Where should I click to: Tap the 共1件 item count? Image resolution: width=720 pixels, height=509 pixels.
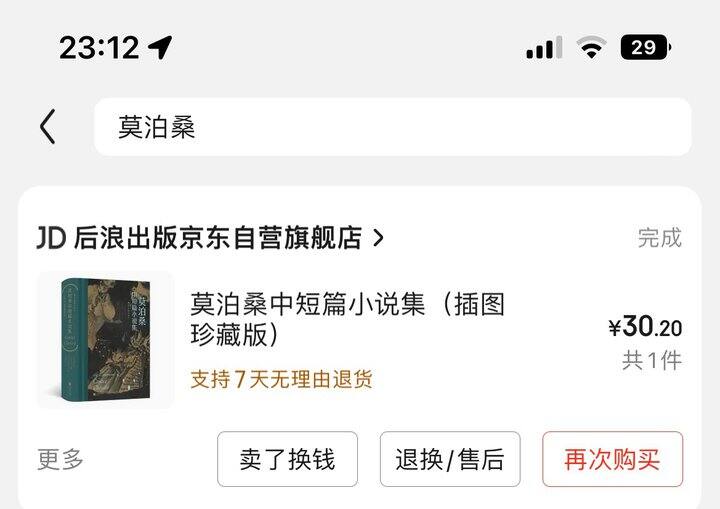coord(652,360)
